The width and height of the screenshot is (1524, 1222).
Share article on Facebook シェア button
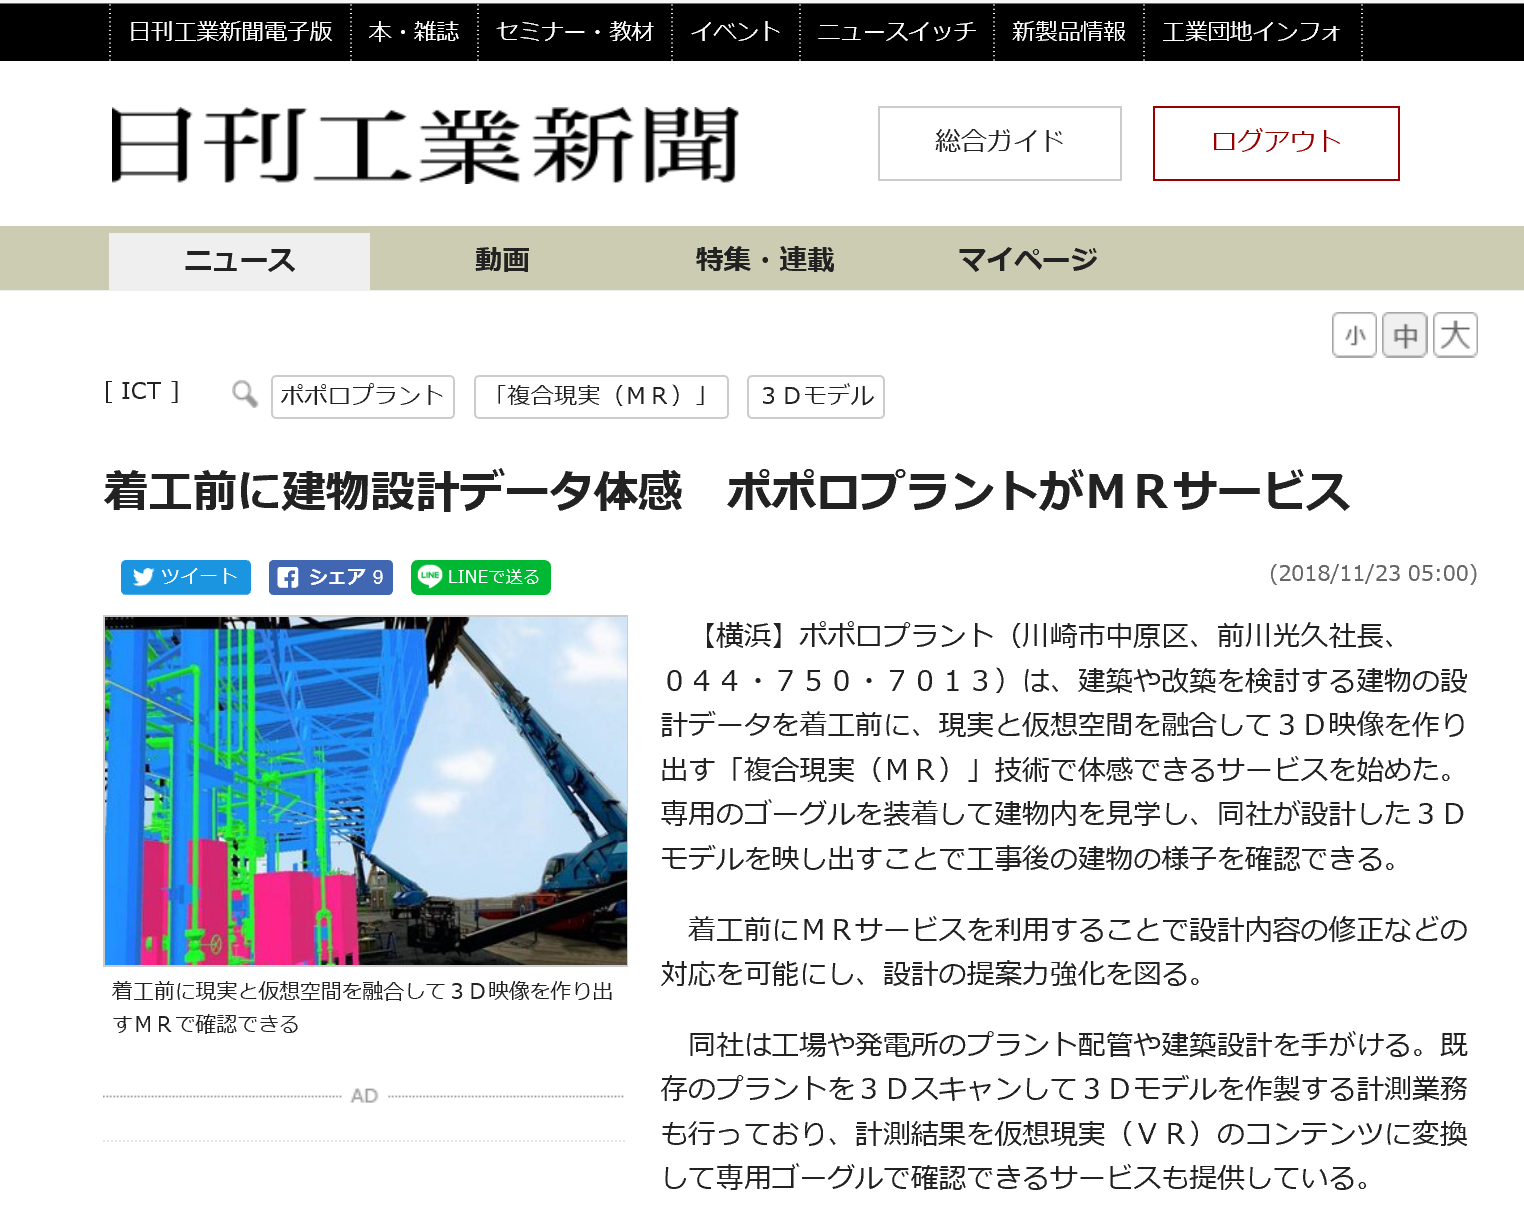click(x=331, y=577)
